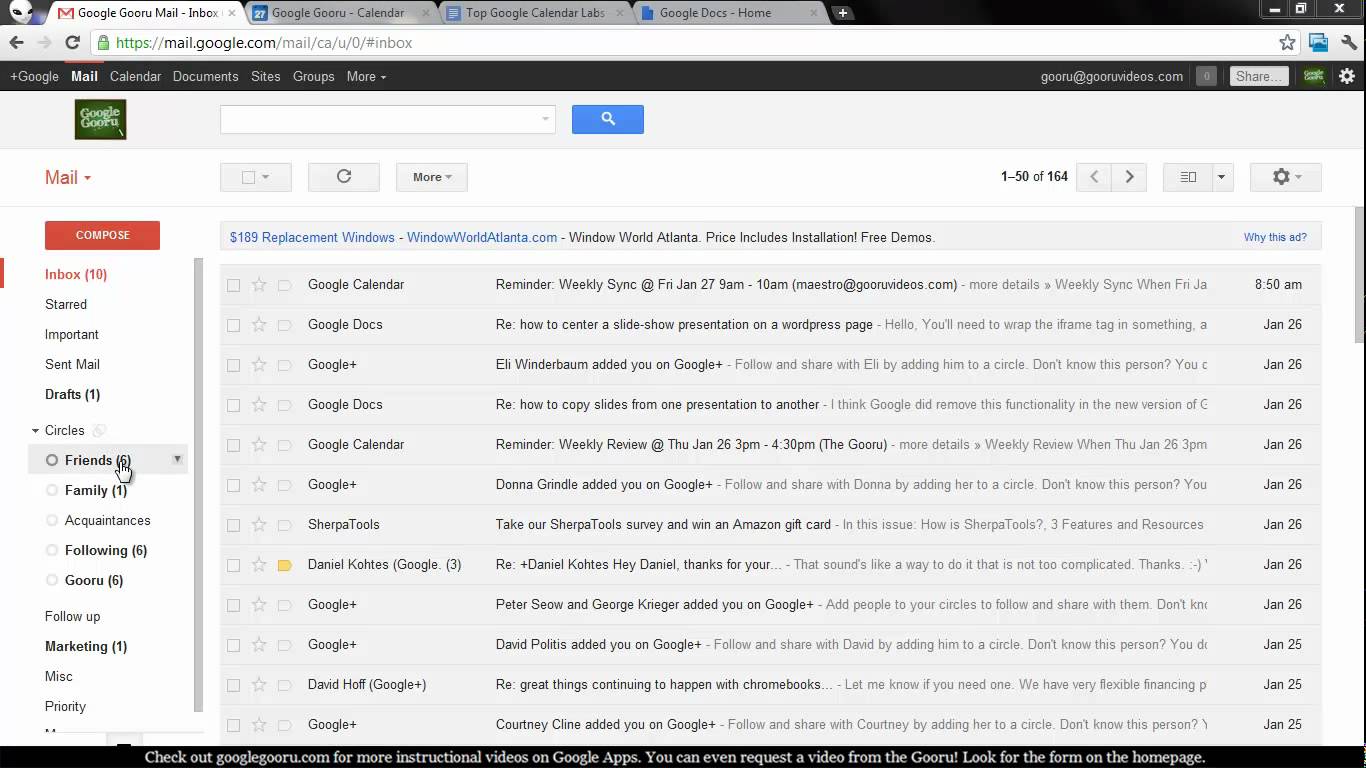Open the Marketing label
Viewport: 1366px width, 768px height.
coord(86,646)
